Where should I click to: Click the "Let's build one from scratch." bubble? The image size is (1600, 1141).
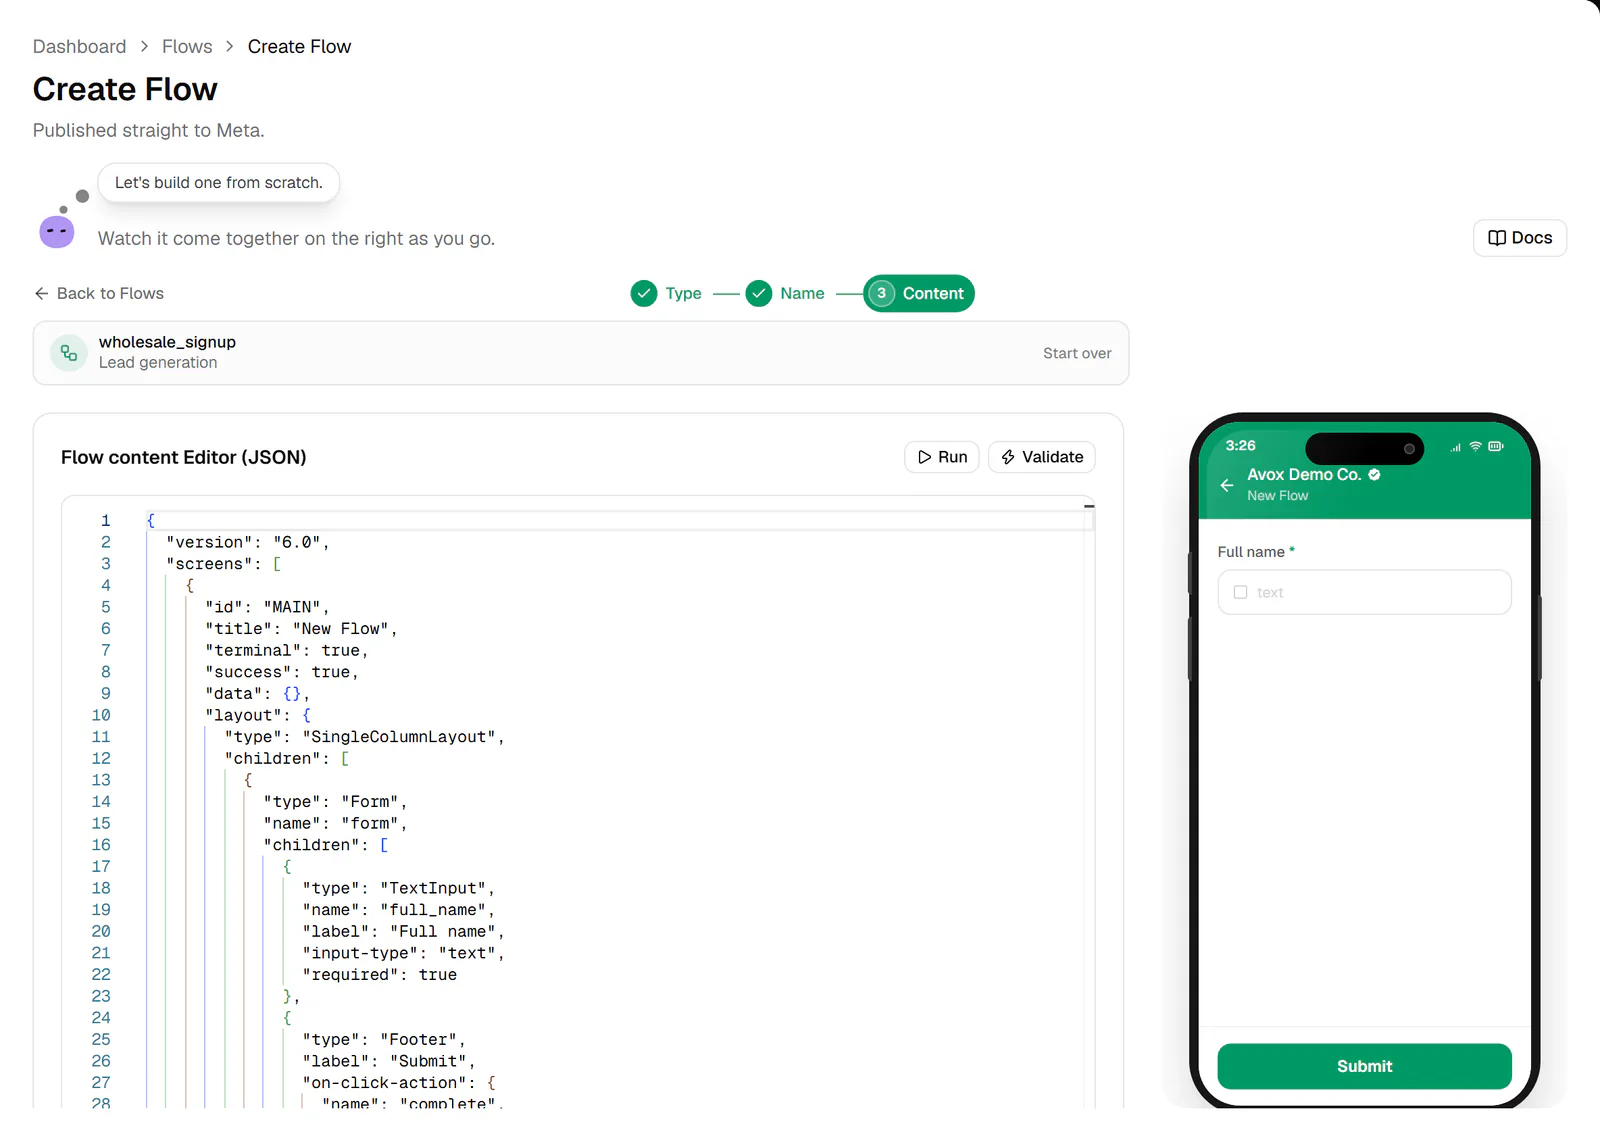219,183
